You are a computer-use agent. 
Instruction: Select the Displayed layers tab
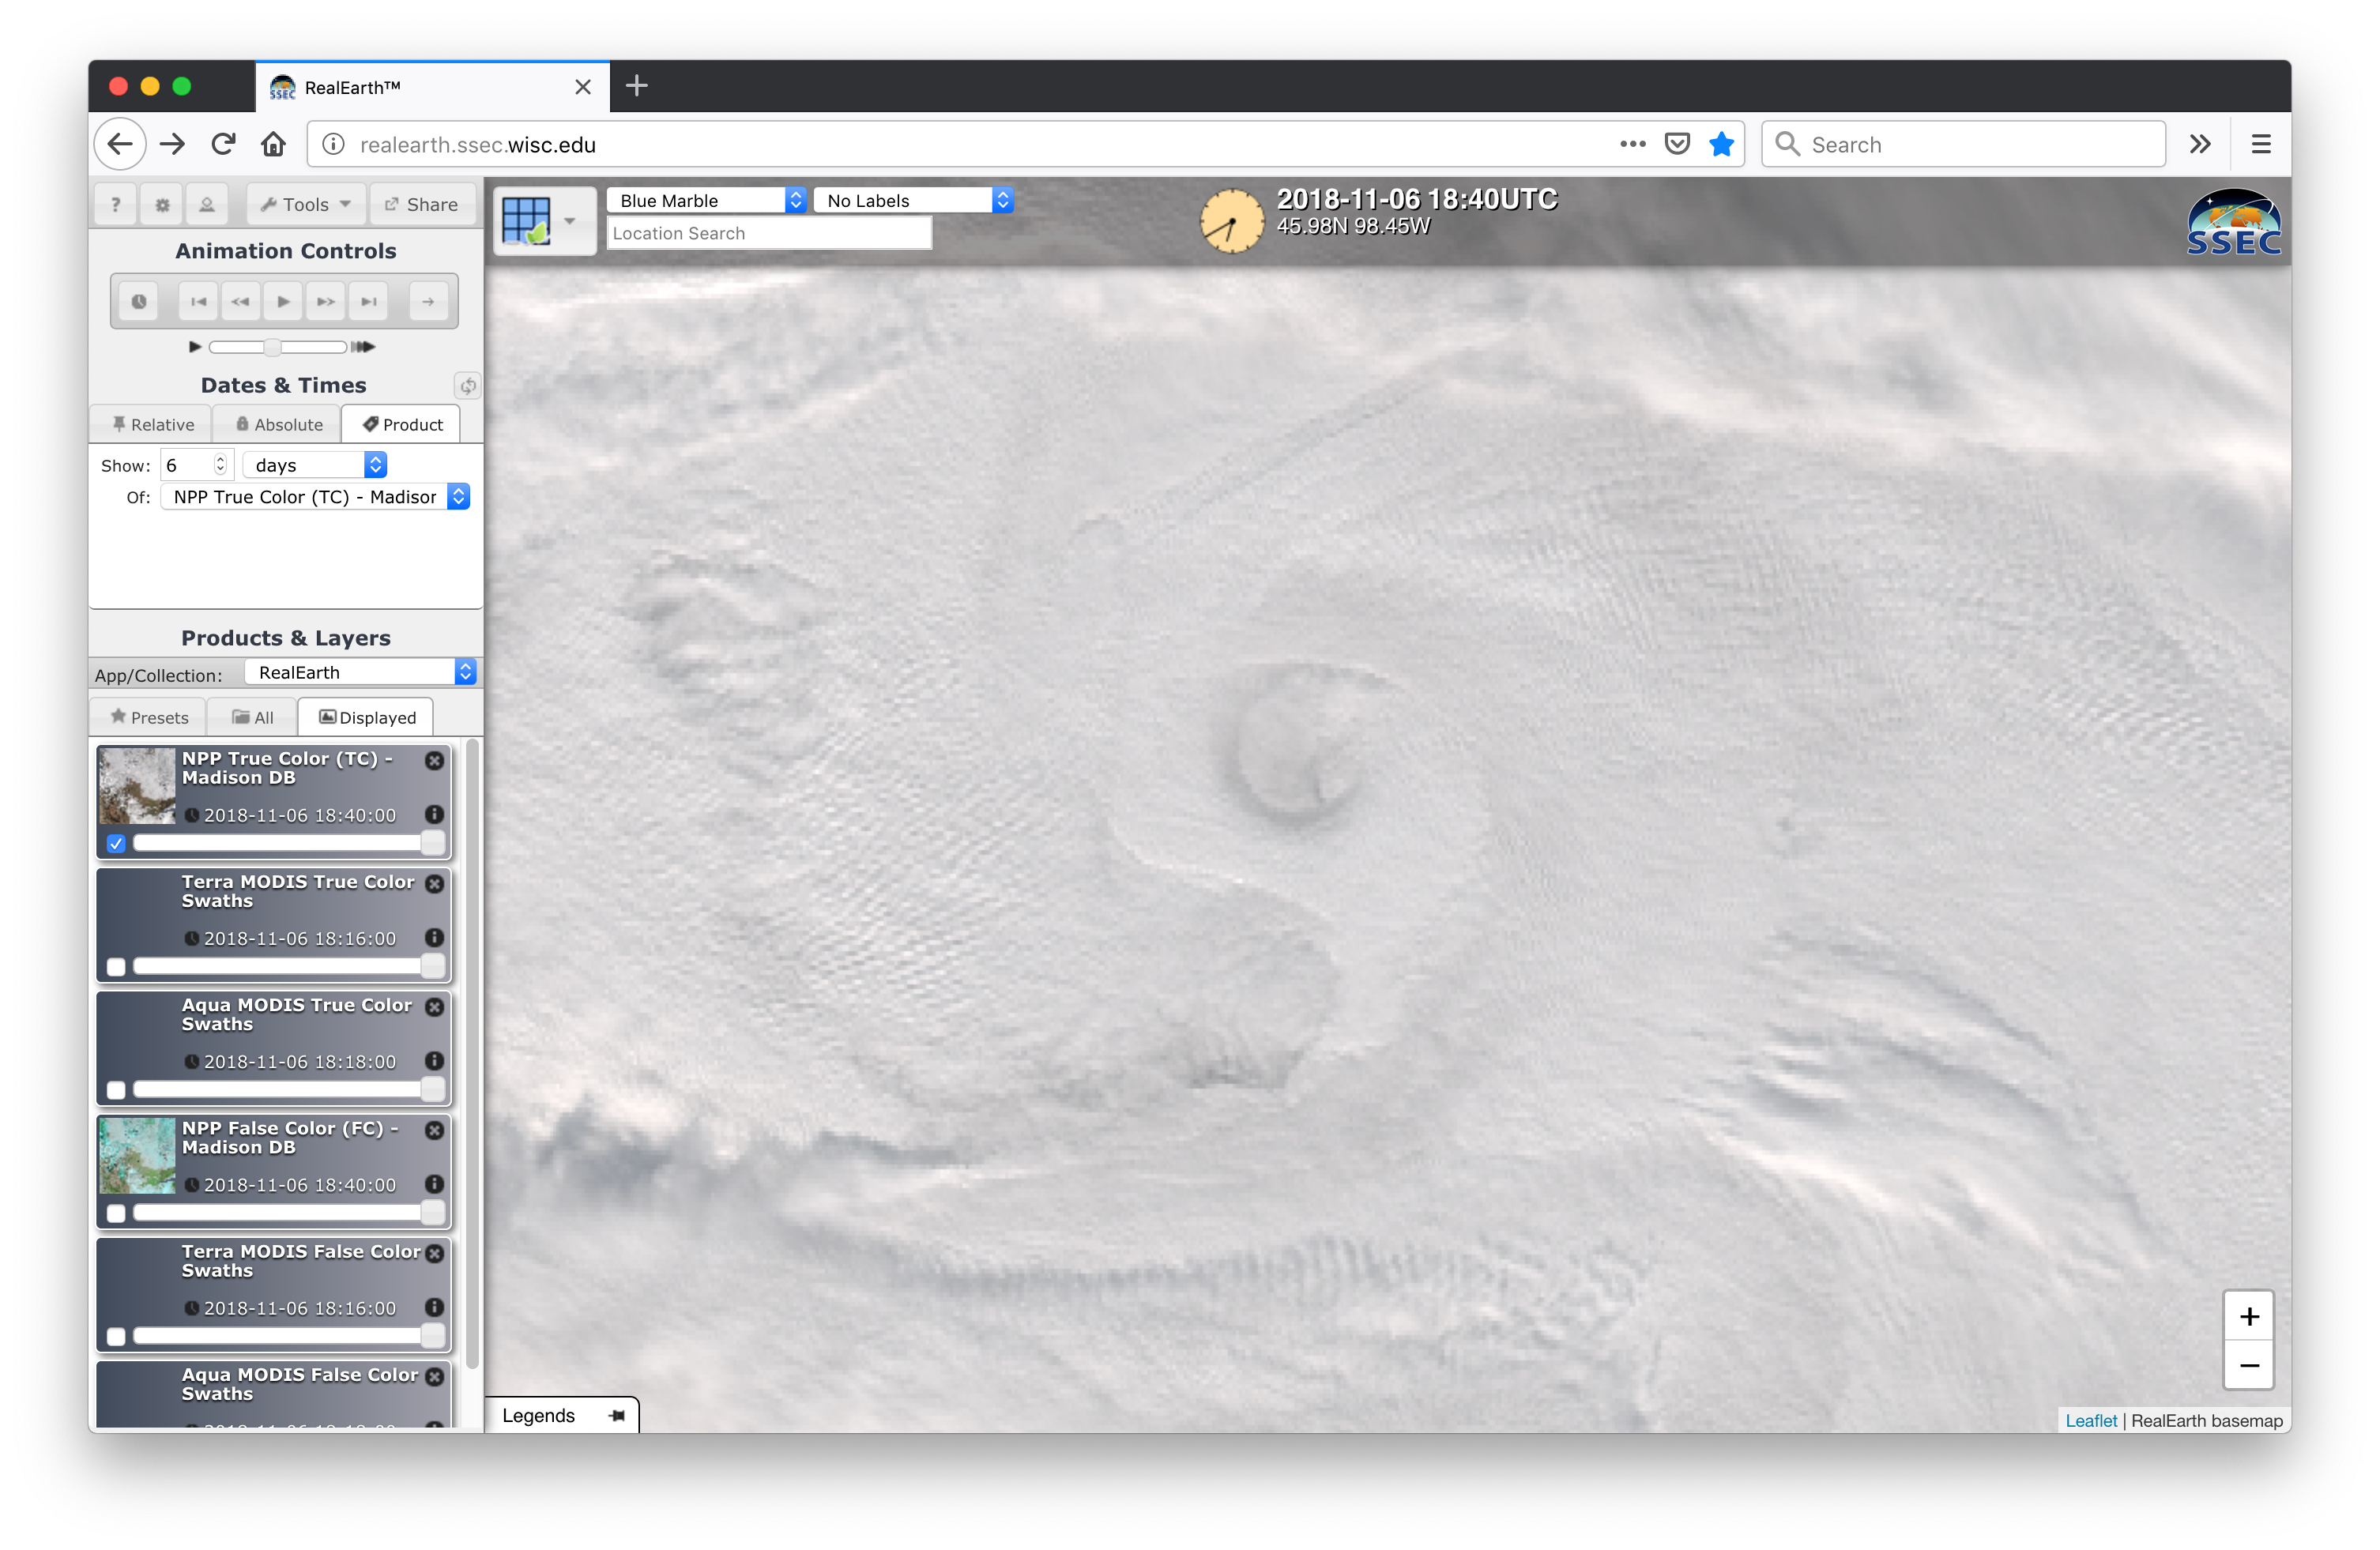[366, 717]
